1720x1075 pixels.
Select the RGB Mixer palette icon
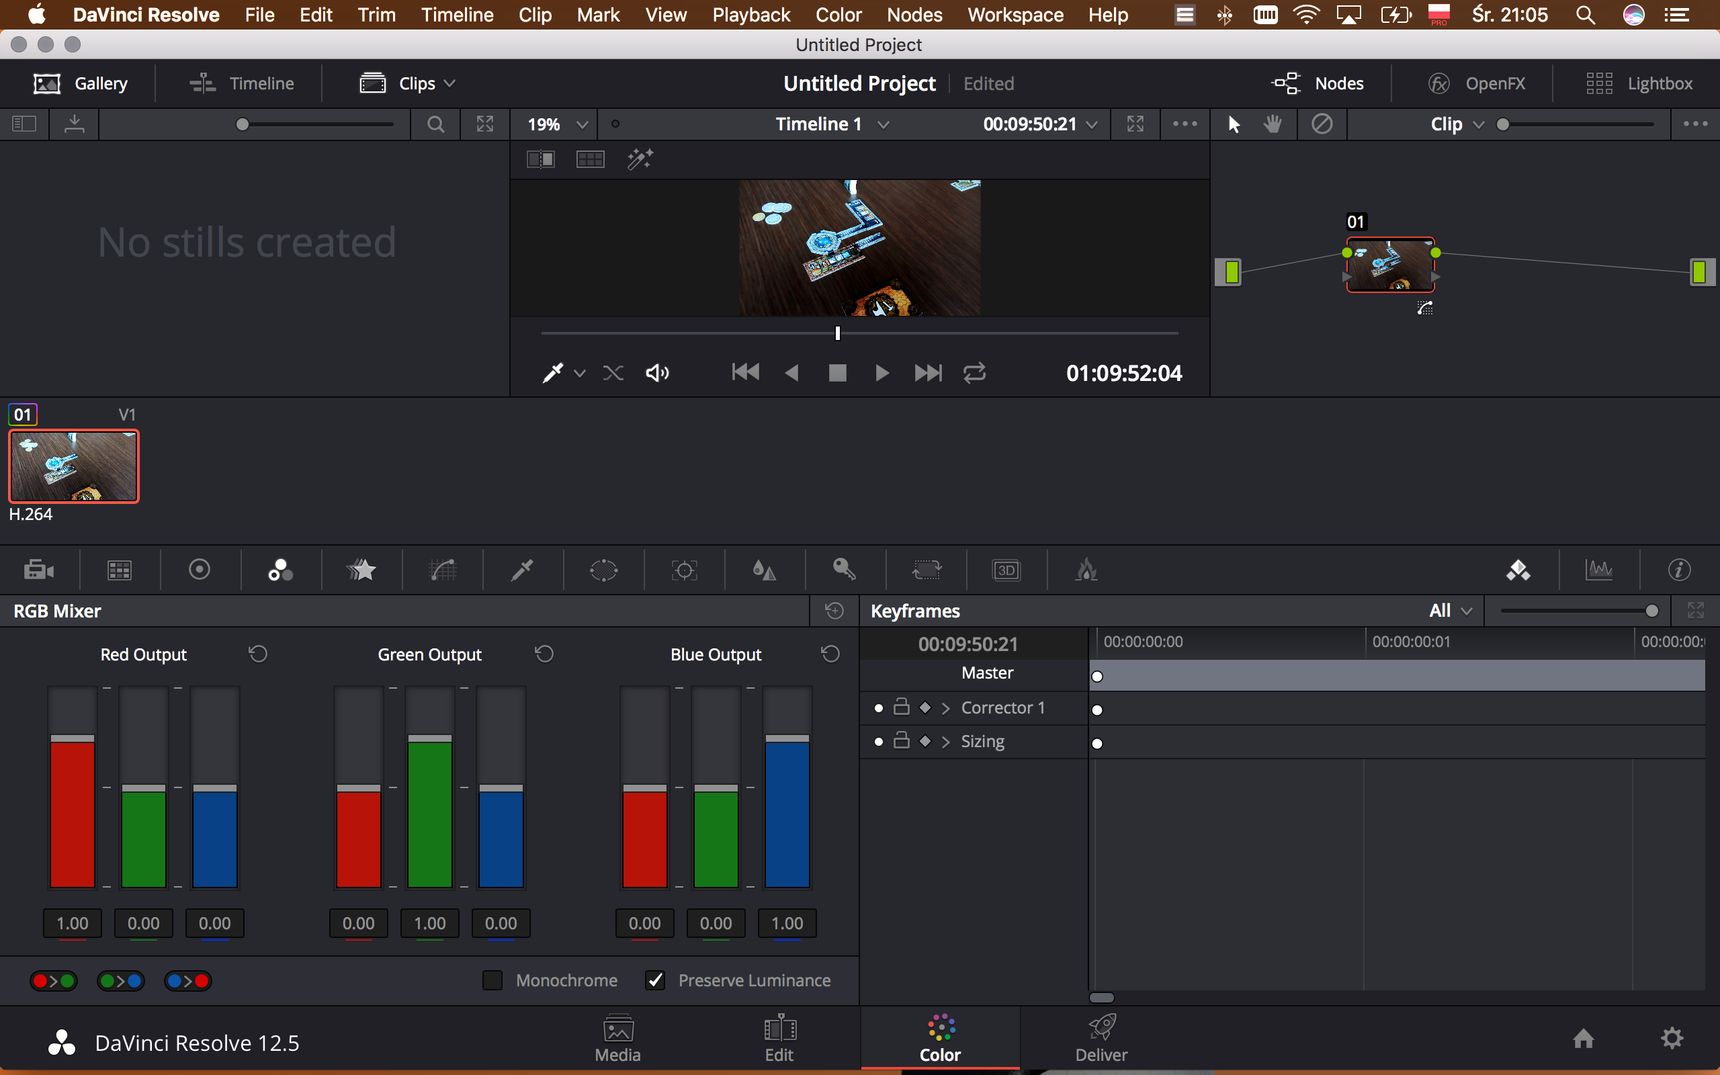pyautogui.click(x=280, y=570)
